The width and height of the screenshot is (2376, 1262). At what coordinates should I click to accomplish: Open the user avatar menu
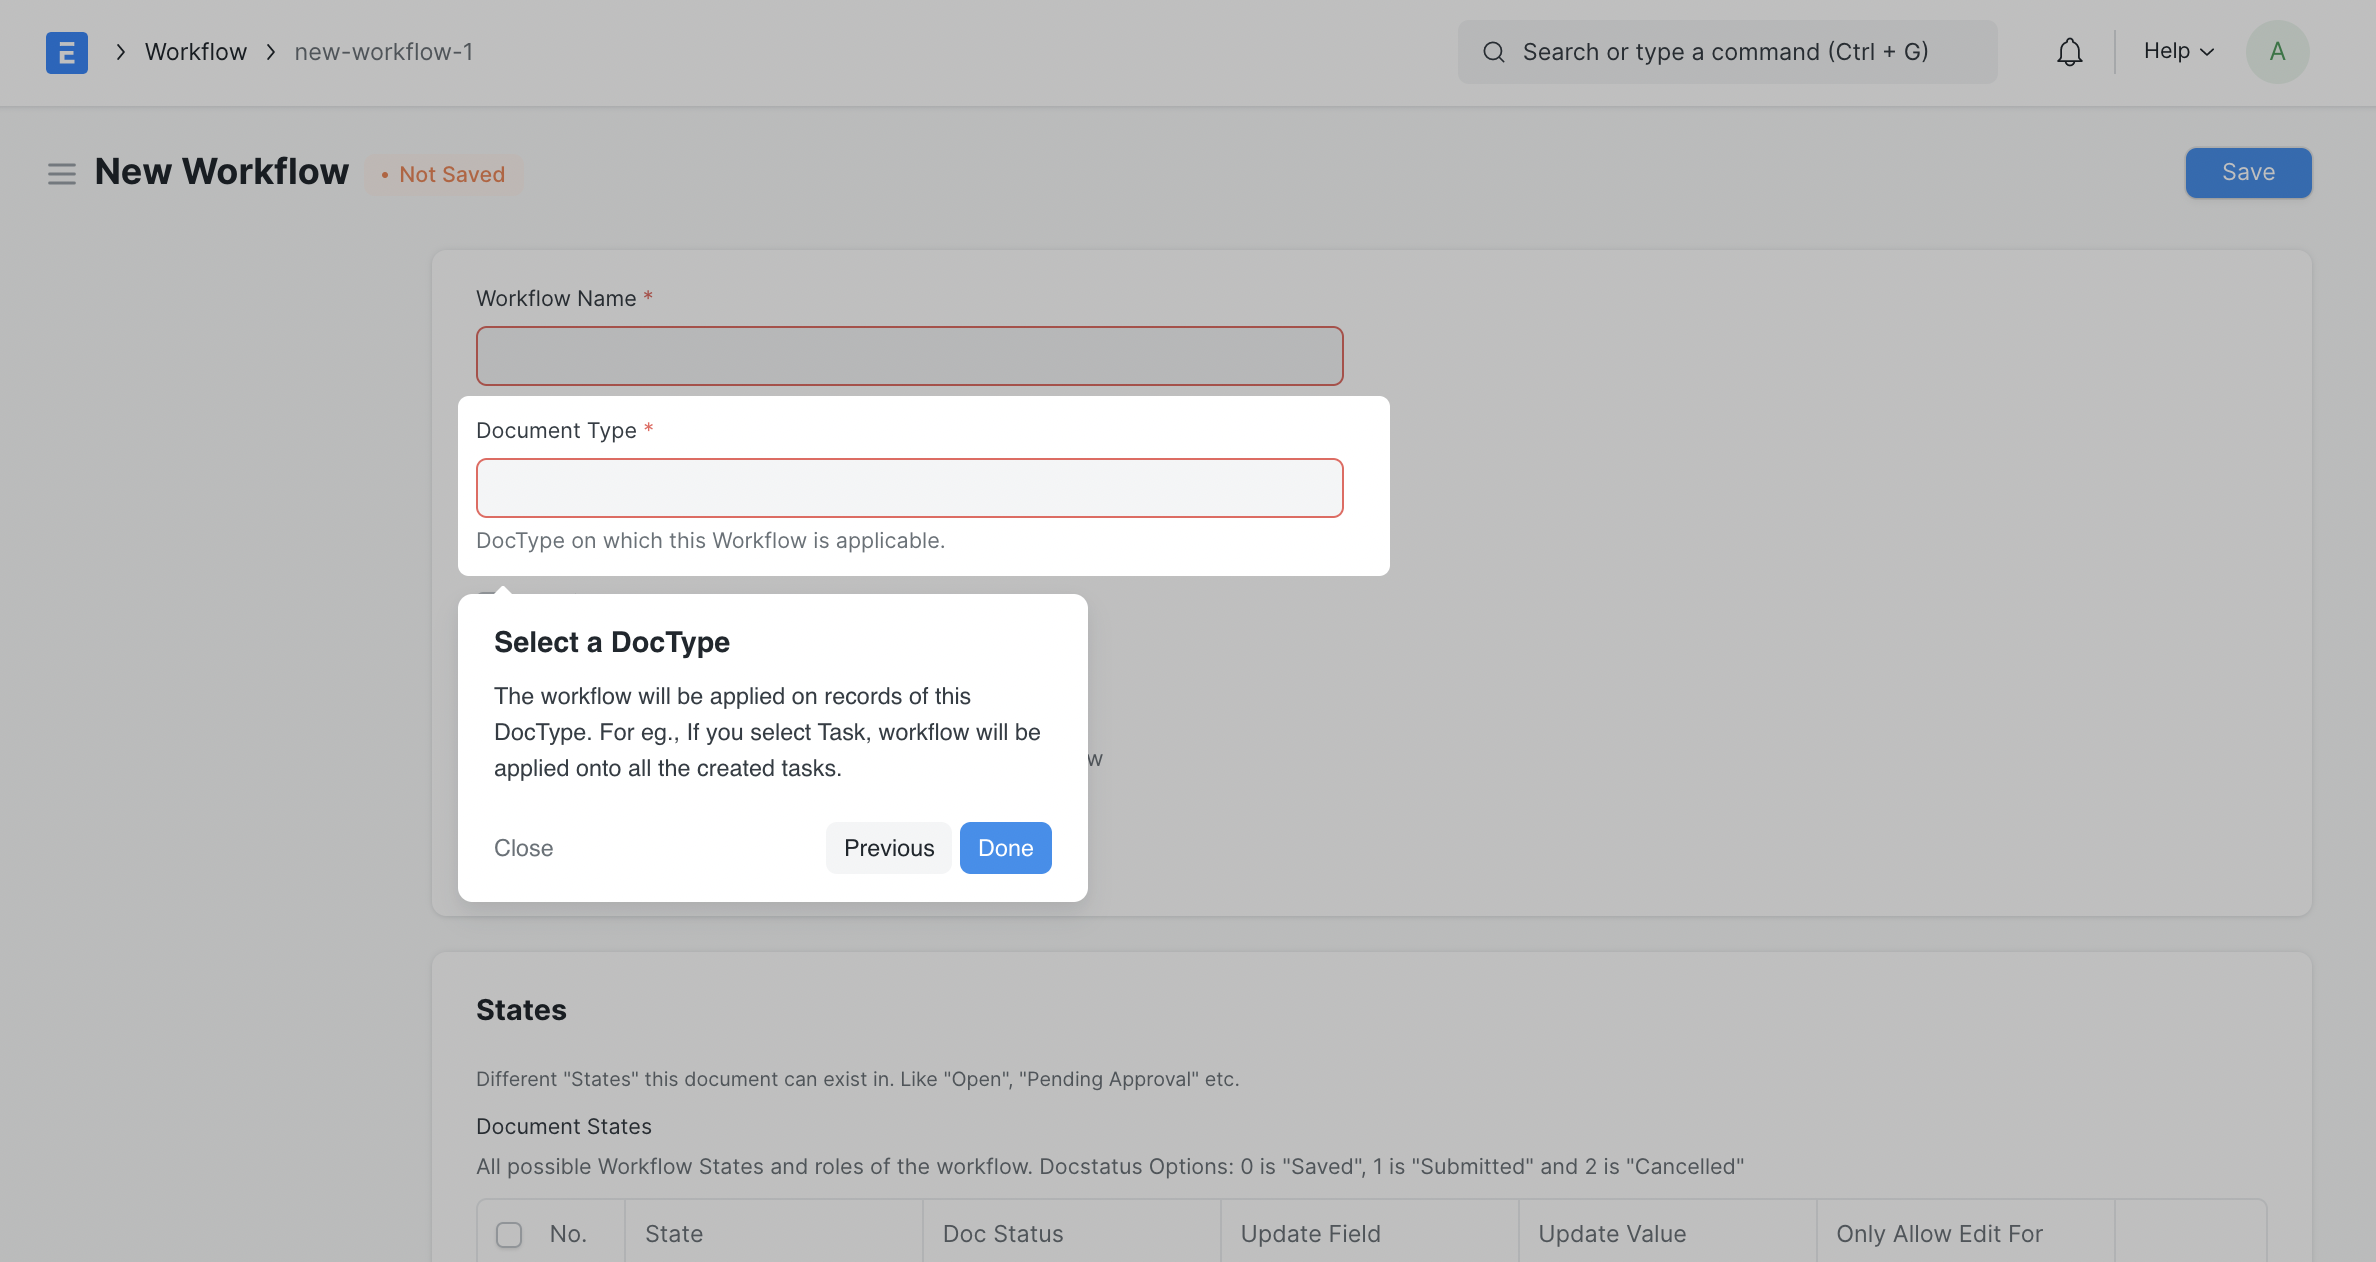pyautogui.click(x=2277, y=52)
